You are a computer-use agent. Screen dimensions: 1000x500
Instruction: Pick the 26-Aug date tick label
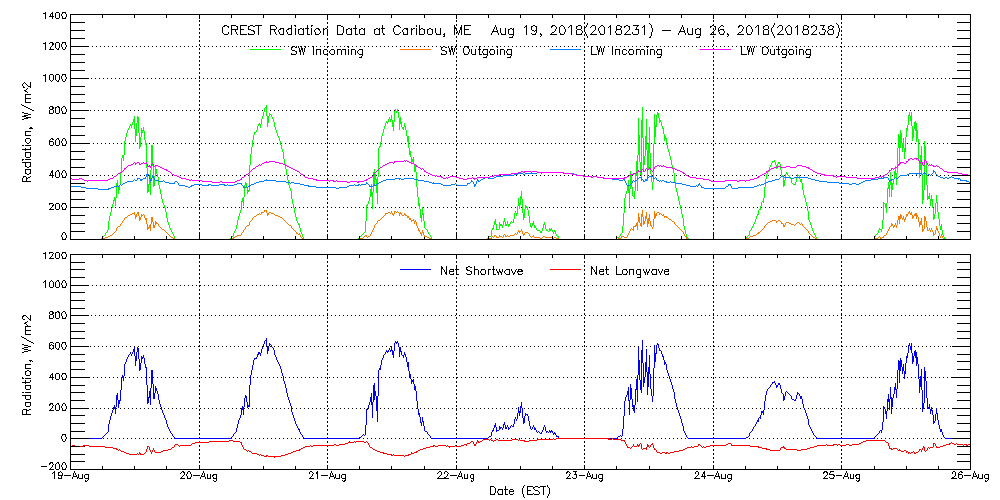pos(969,476)
